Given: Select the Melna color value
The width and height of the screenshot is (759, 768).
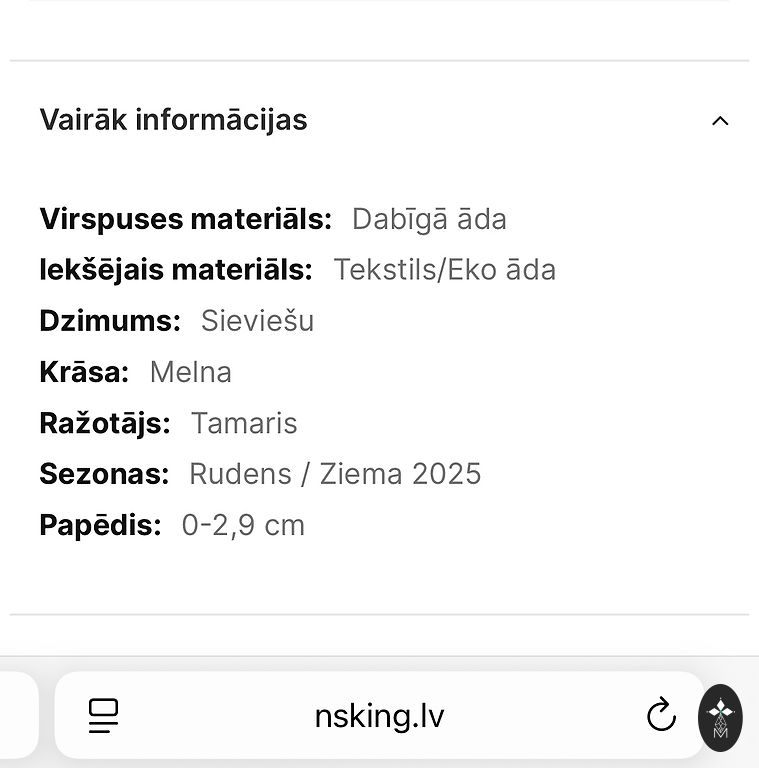Looking at the screenshot, I should pyautogui.click(x=190, y=372).
